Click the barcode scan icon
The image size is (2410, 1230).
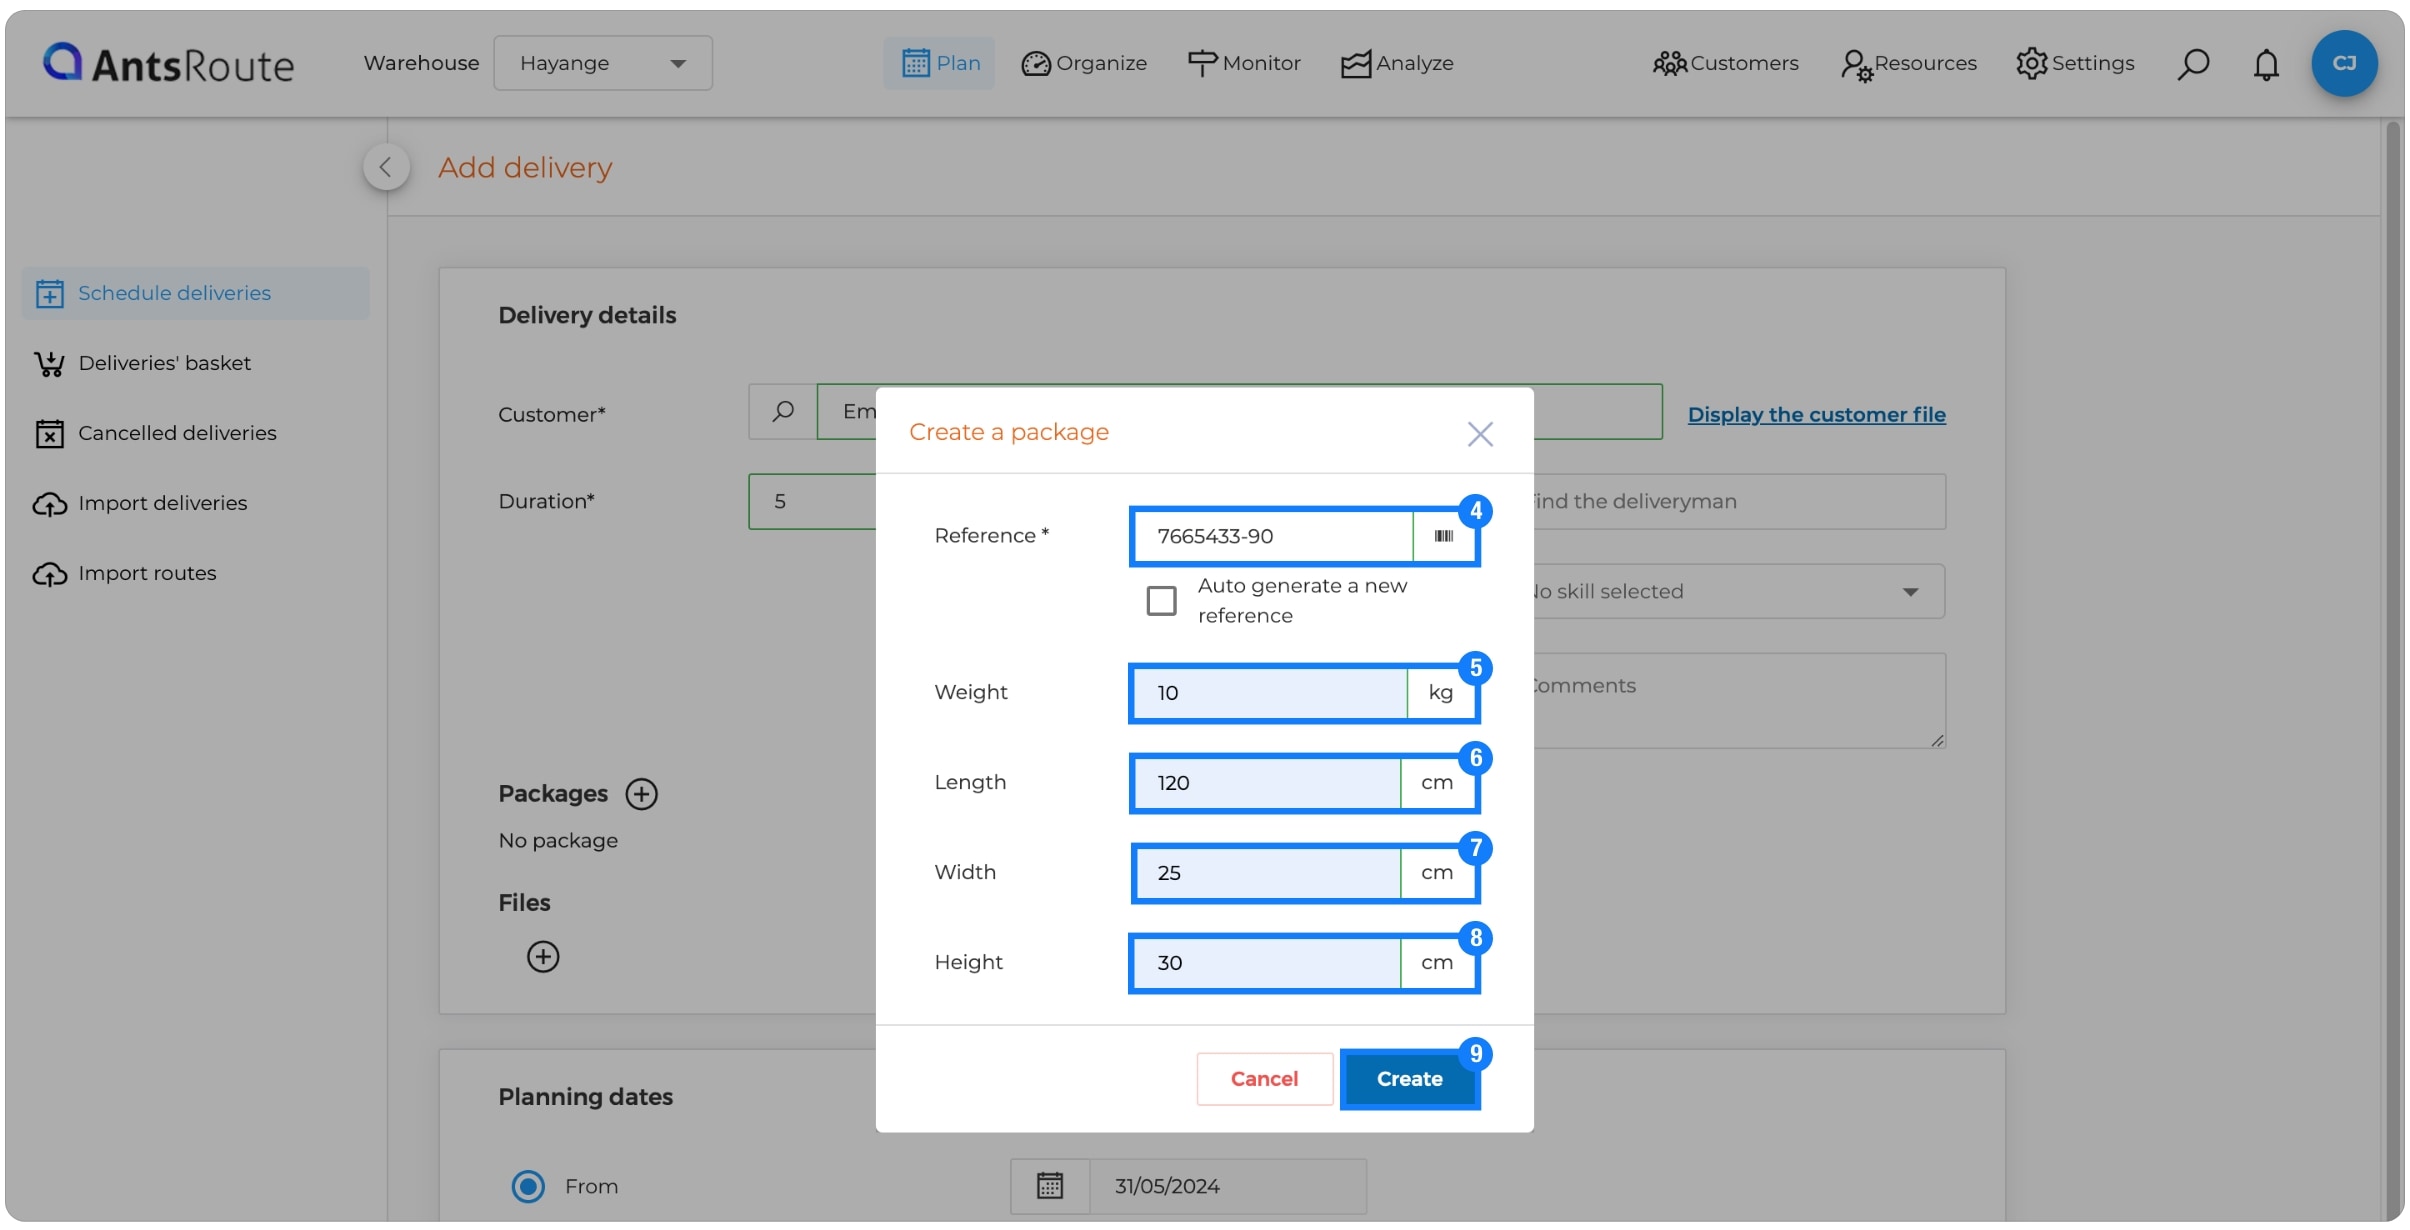click(1444, 536)
